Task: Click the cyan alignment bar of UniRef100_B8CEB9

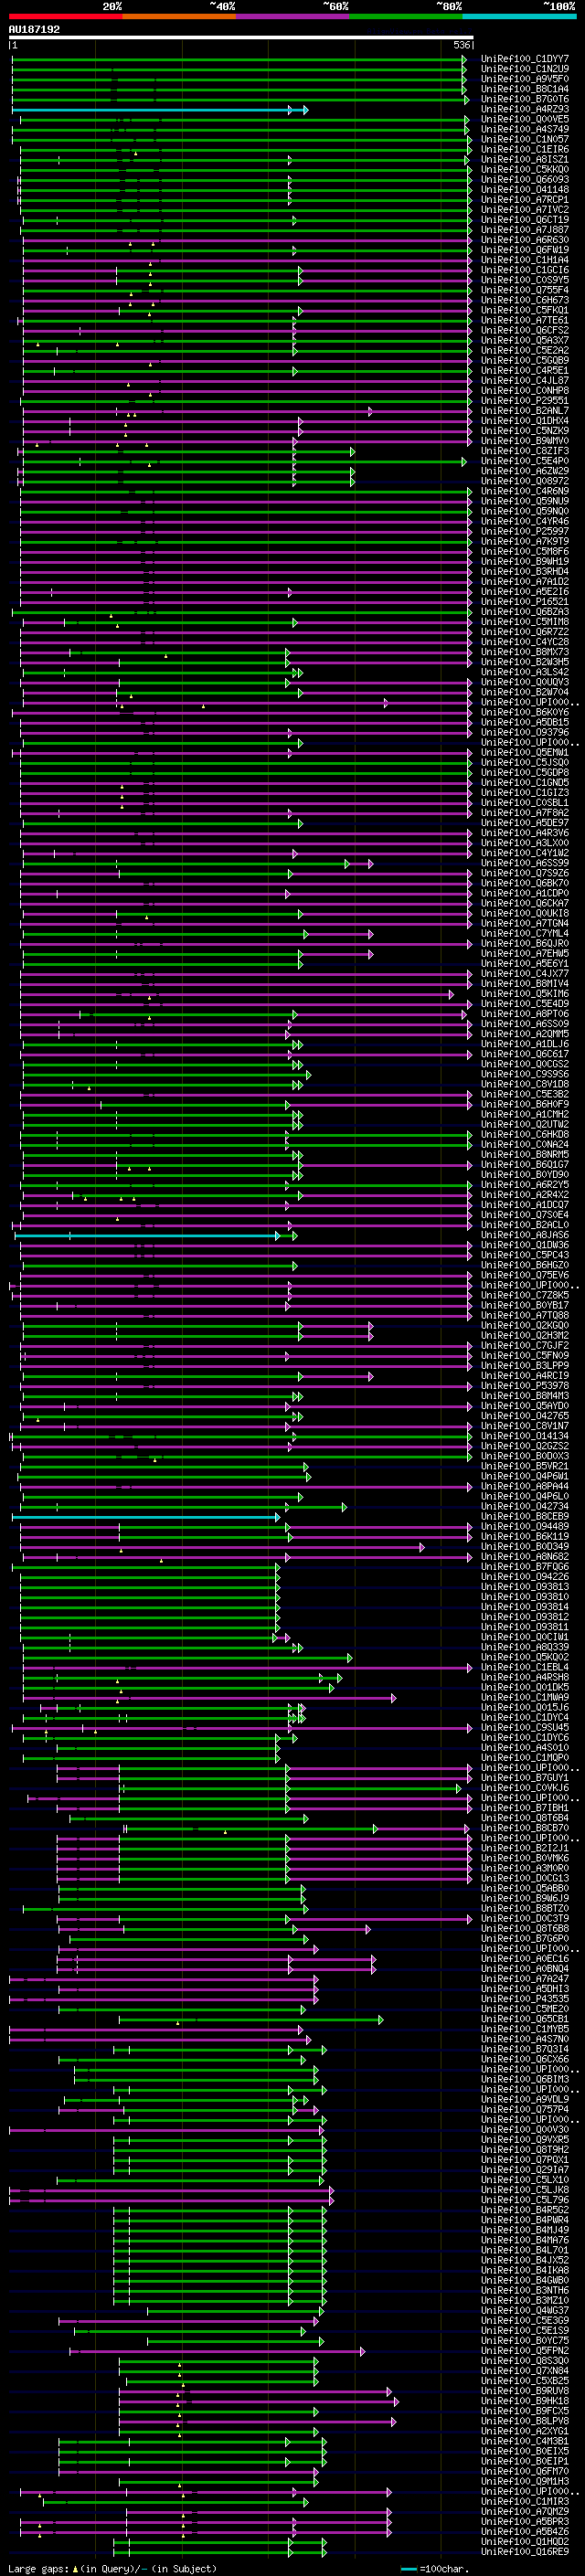Action: coord(146,1517)
